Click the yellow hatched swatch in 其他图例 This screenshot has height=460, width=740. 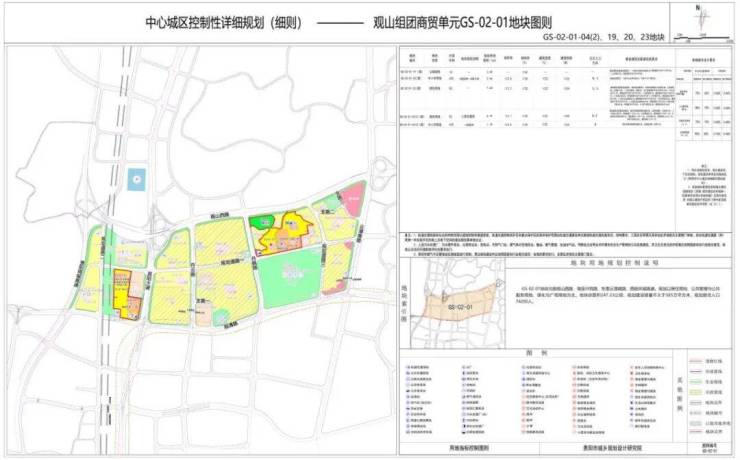point(695,393)
